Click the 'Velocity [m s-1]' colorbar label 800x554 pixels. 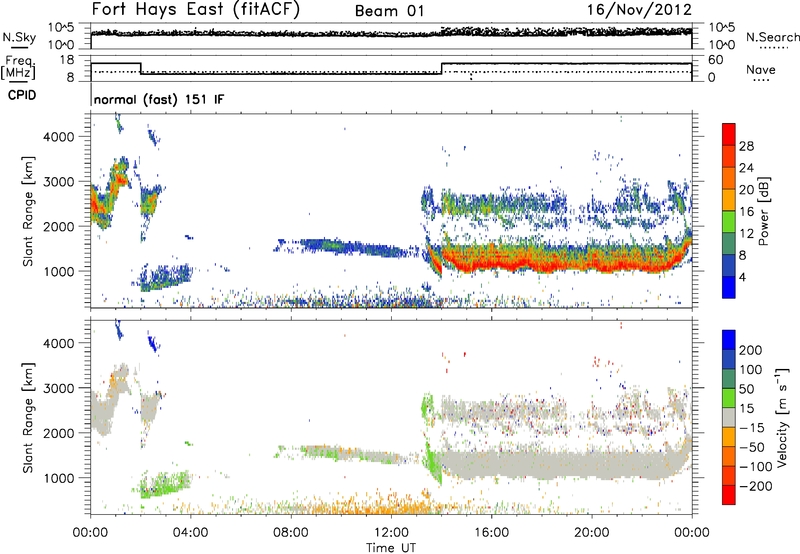(781, 417)
